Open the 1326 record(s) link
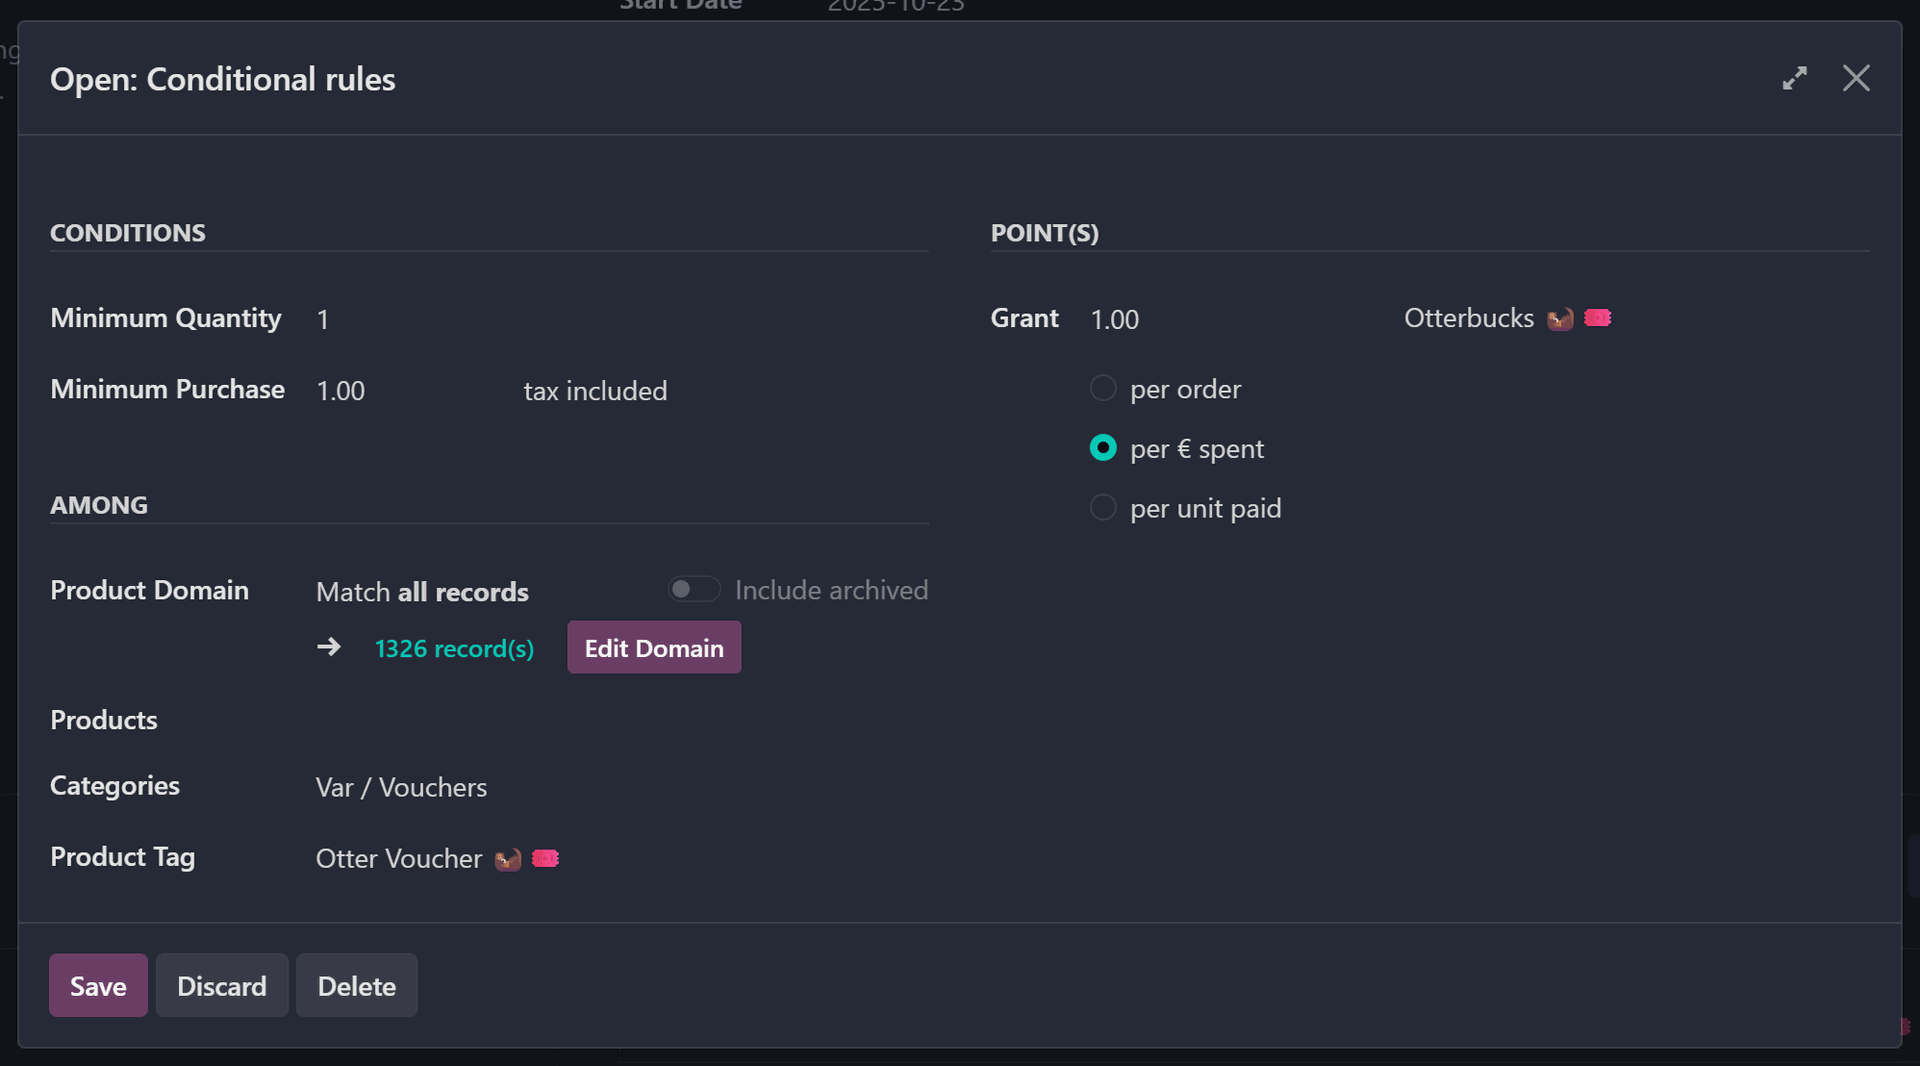Viewport: 1920px width, 1066px height. [x=454, y=649]
